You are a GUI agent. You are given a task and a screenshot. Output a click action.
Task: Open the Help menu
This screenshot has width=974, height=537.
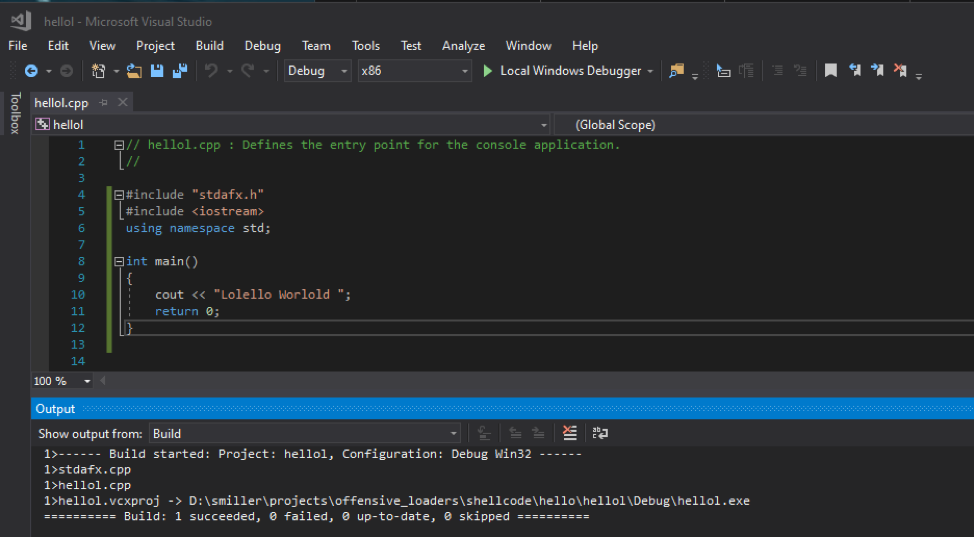tap(585, 46)
